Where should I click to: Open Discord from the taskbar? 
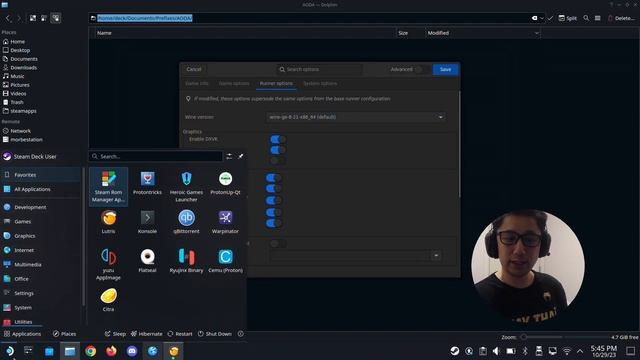[x=132, y=351]
